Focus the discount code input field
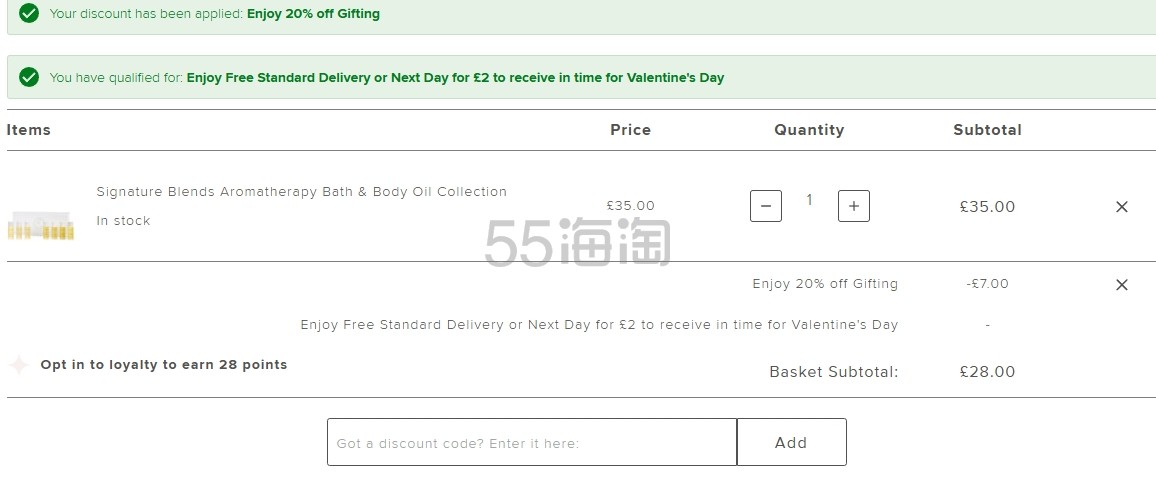Screen dimensions: 1156x484 tap(532, 442)
